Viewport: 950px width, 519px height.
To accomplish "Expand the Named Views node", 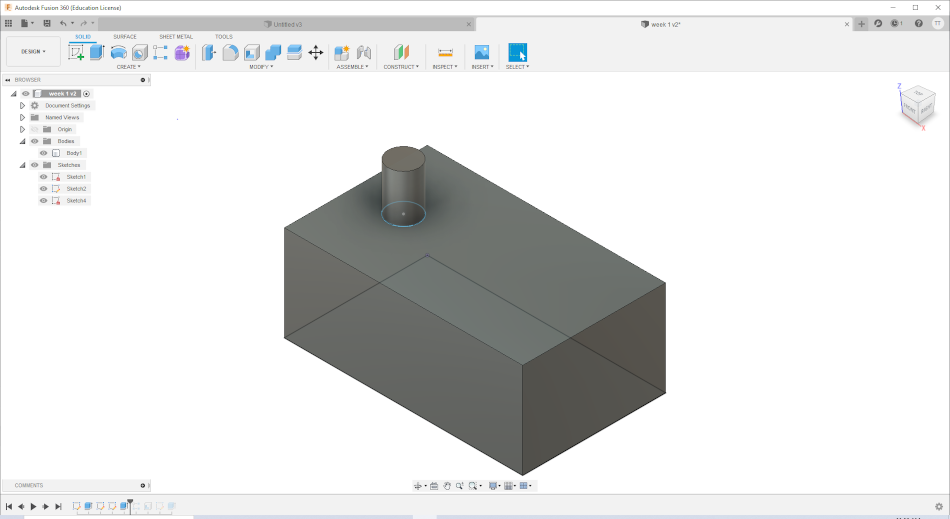I will click(22, 117).
